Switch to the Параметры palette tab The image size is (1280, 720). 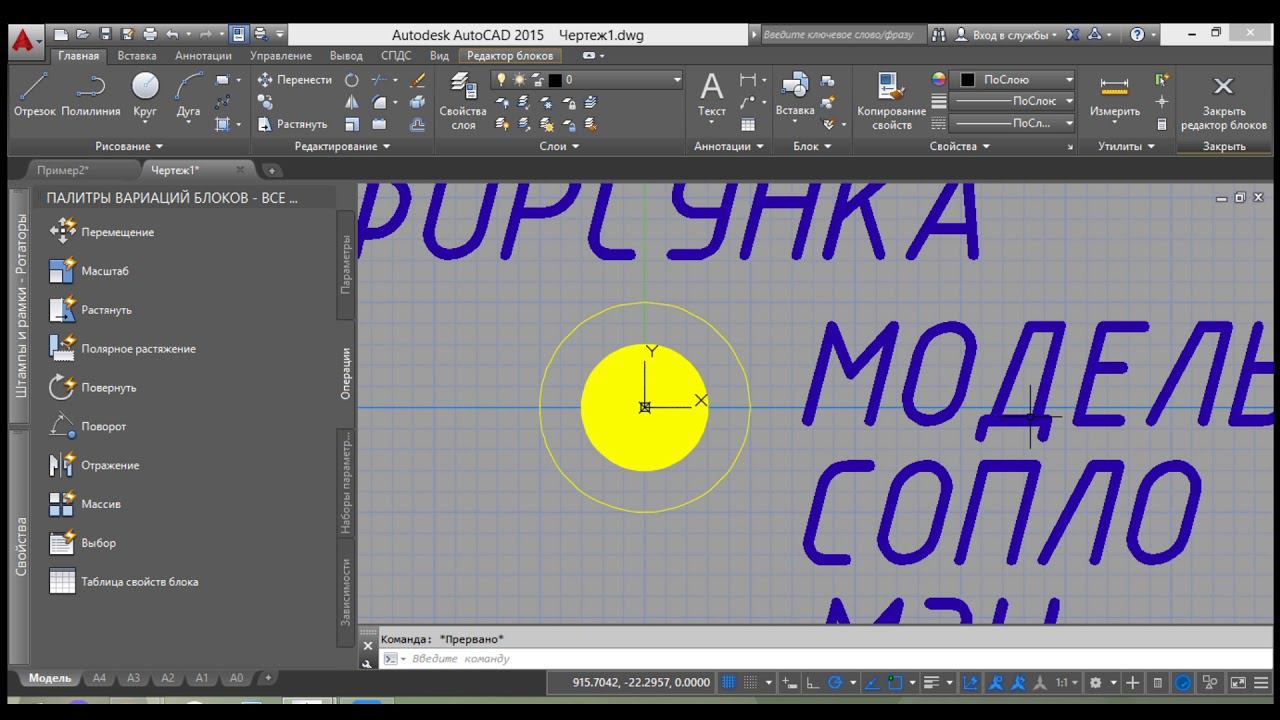point(346,264)
